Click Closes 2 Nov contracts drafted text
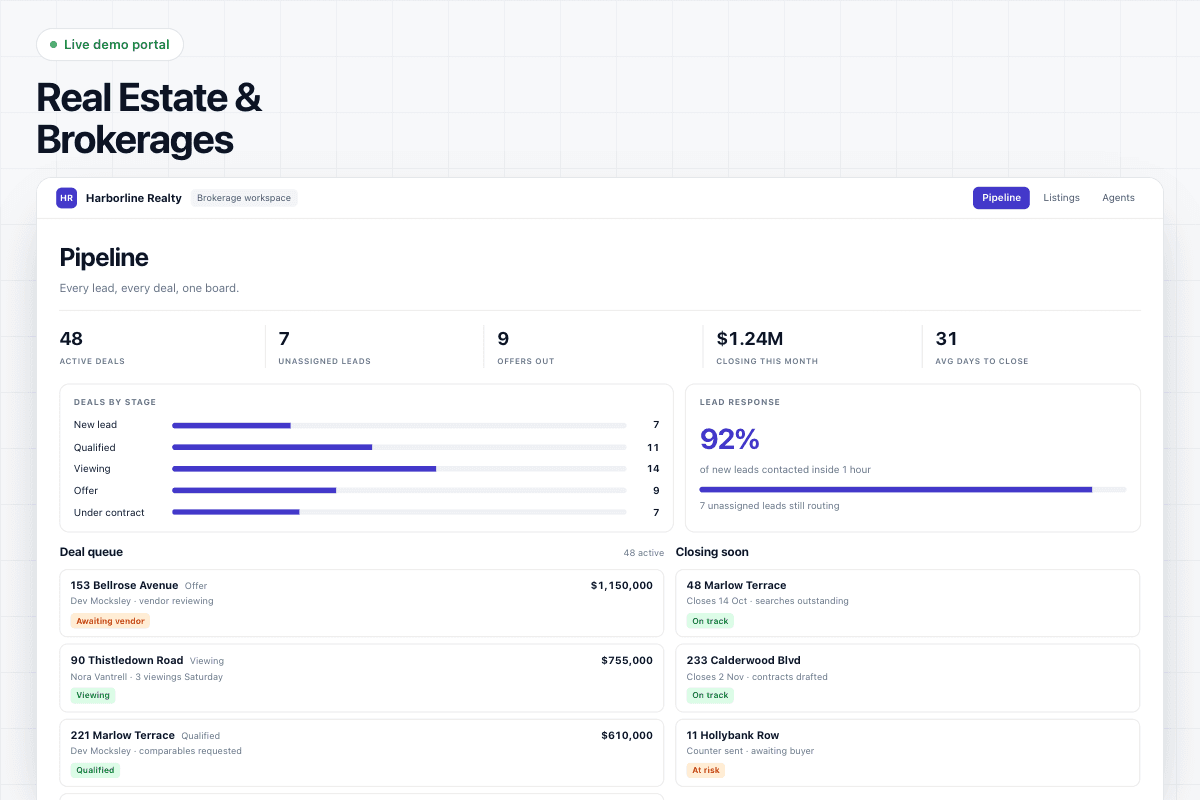Screen dimensions: 1200x800 tap(757, 677)
